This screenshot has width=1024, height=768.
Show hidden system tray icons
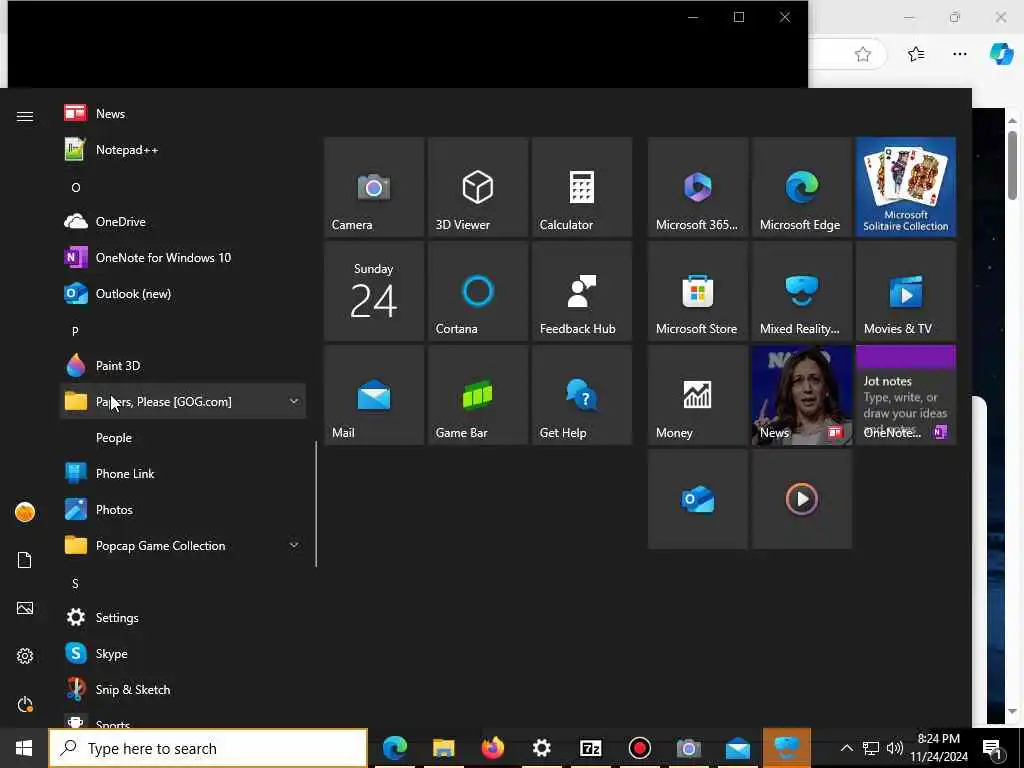pyautogui.click(x=846, y=748)
